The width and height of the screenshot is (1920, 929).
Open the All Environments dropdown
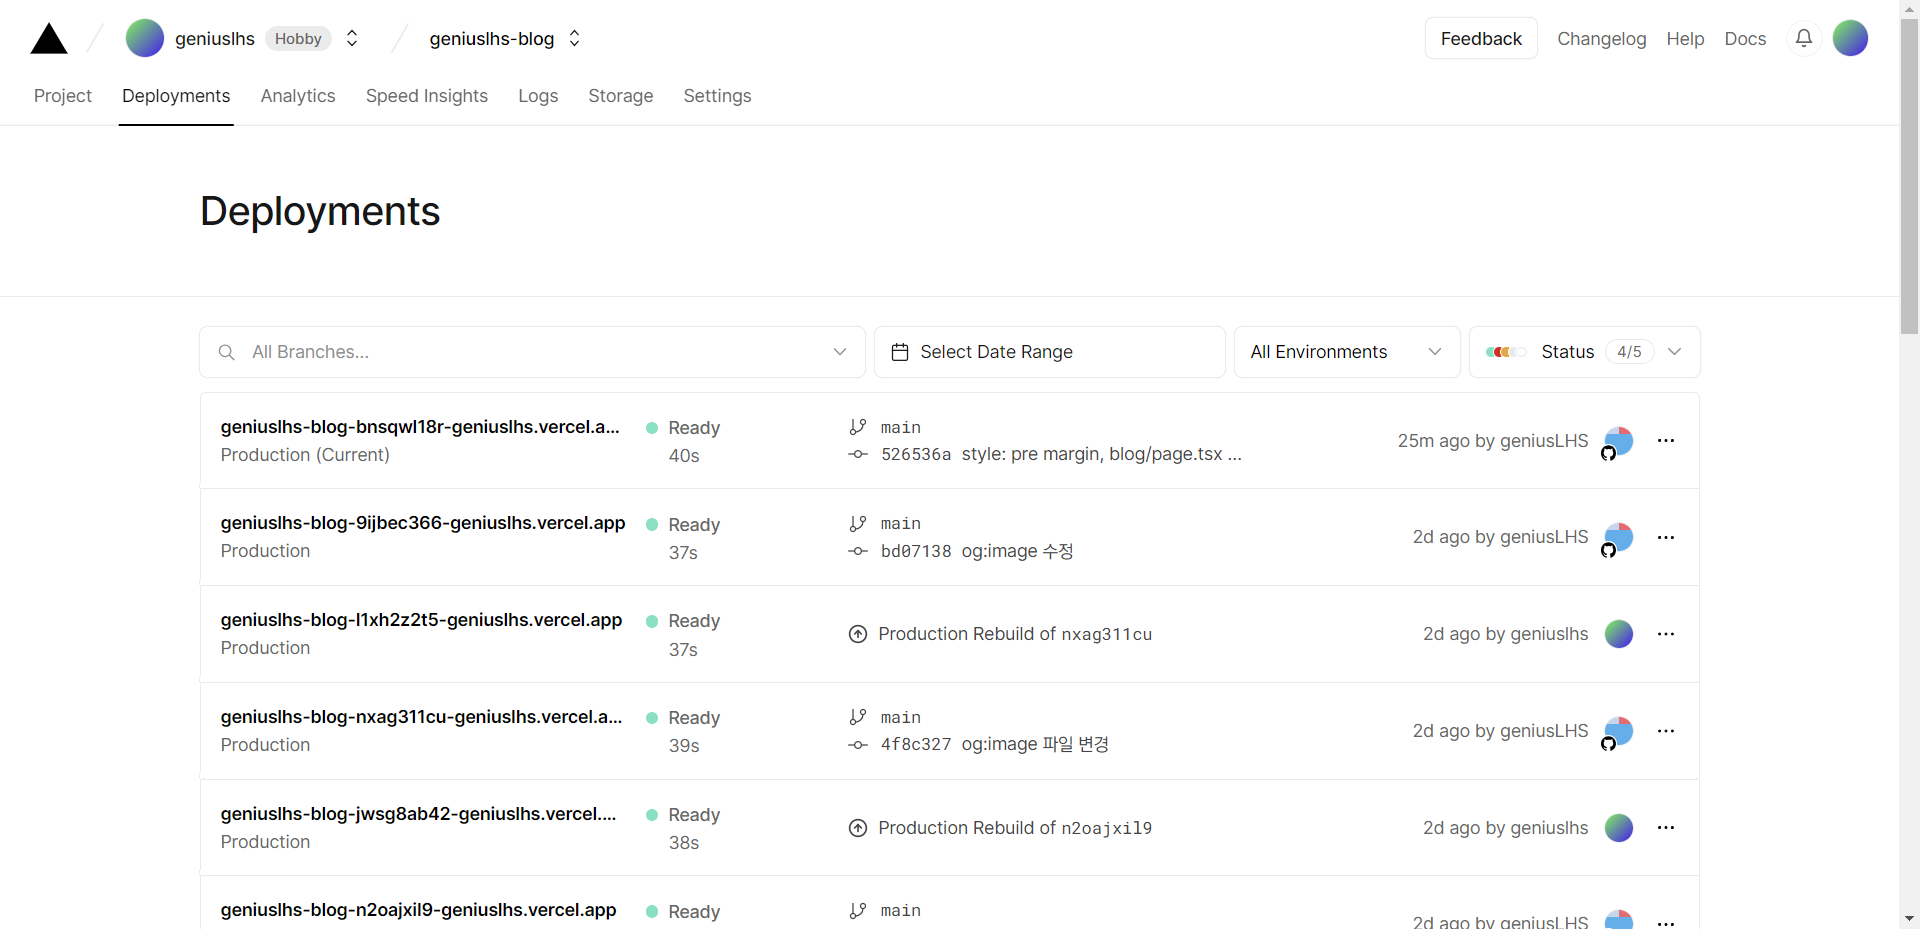[x=1346, y=352]
